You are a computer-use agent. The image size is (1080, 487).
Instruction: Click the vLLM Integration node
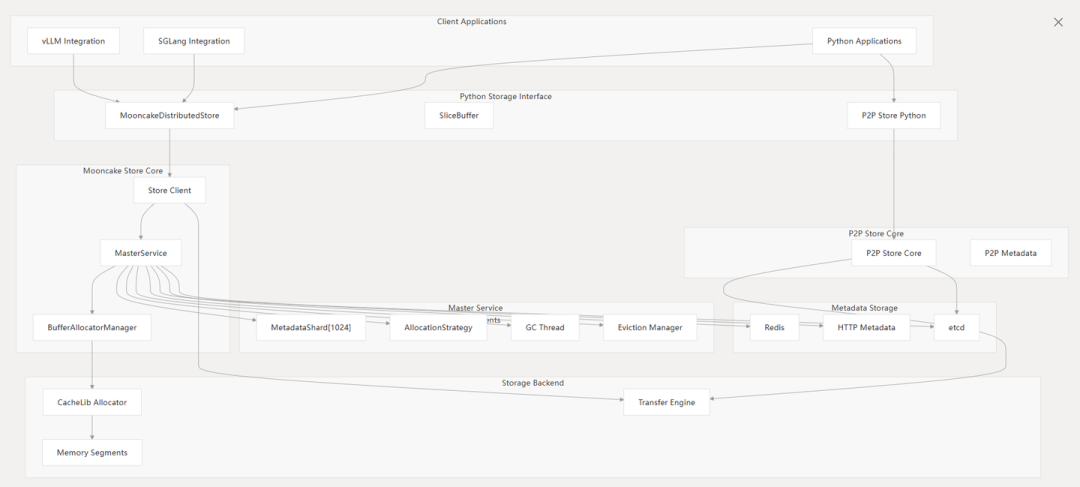(74, 41)
